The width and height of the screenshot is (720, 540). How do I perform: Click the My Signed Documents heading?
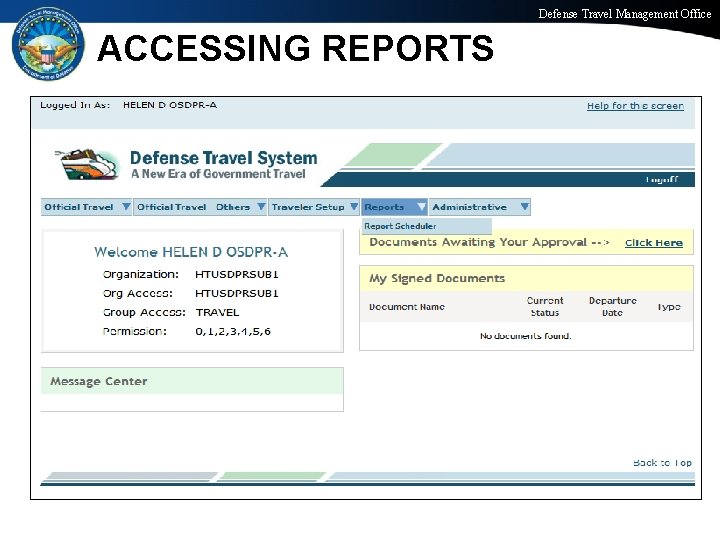pyautogui.click(x=437, y=278)
